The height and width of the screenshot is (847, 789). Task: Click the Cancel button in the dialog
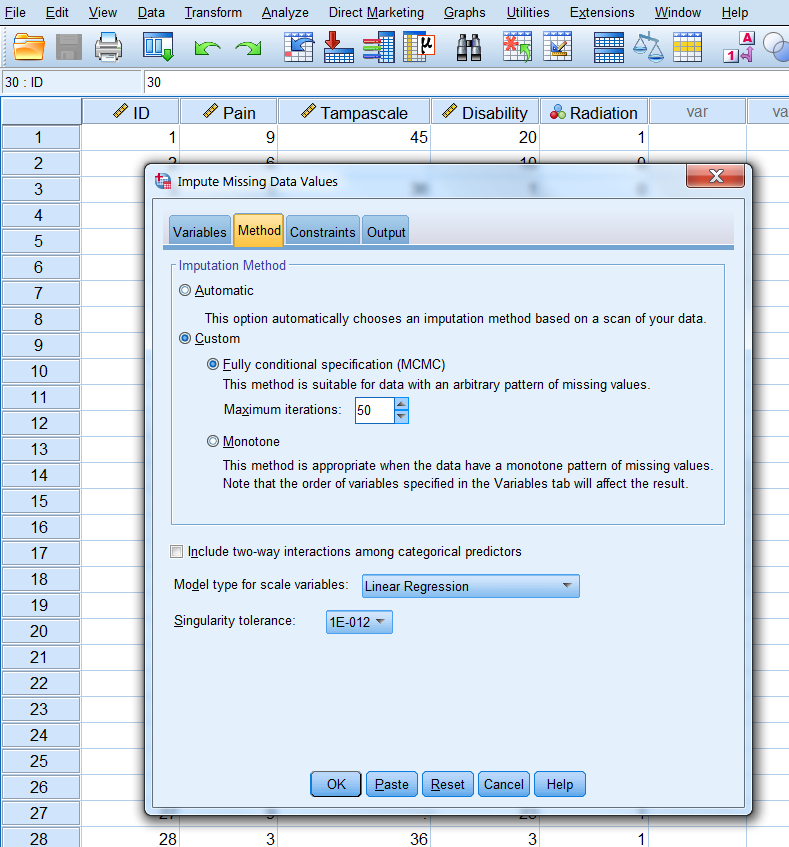click(503, 784)
